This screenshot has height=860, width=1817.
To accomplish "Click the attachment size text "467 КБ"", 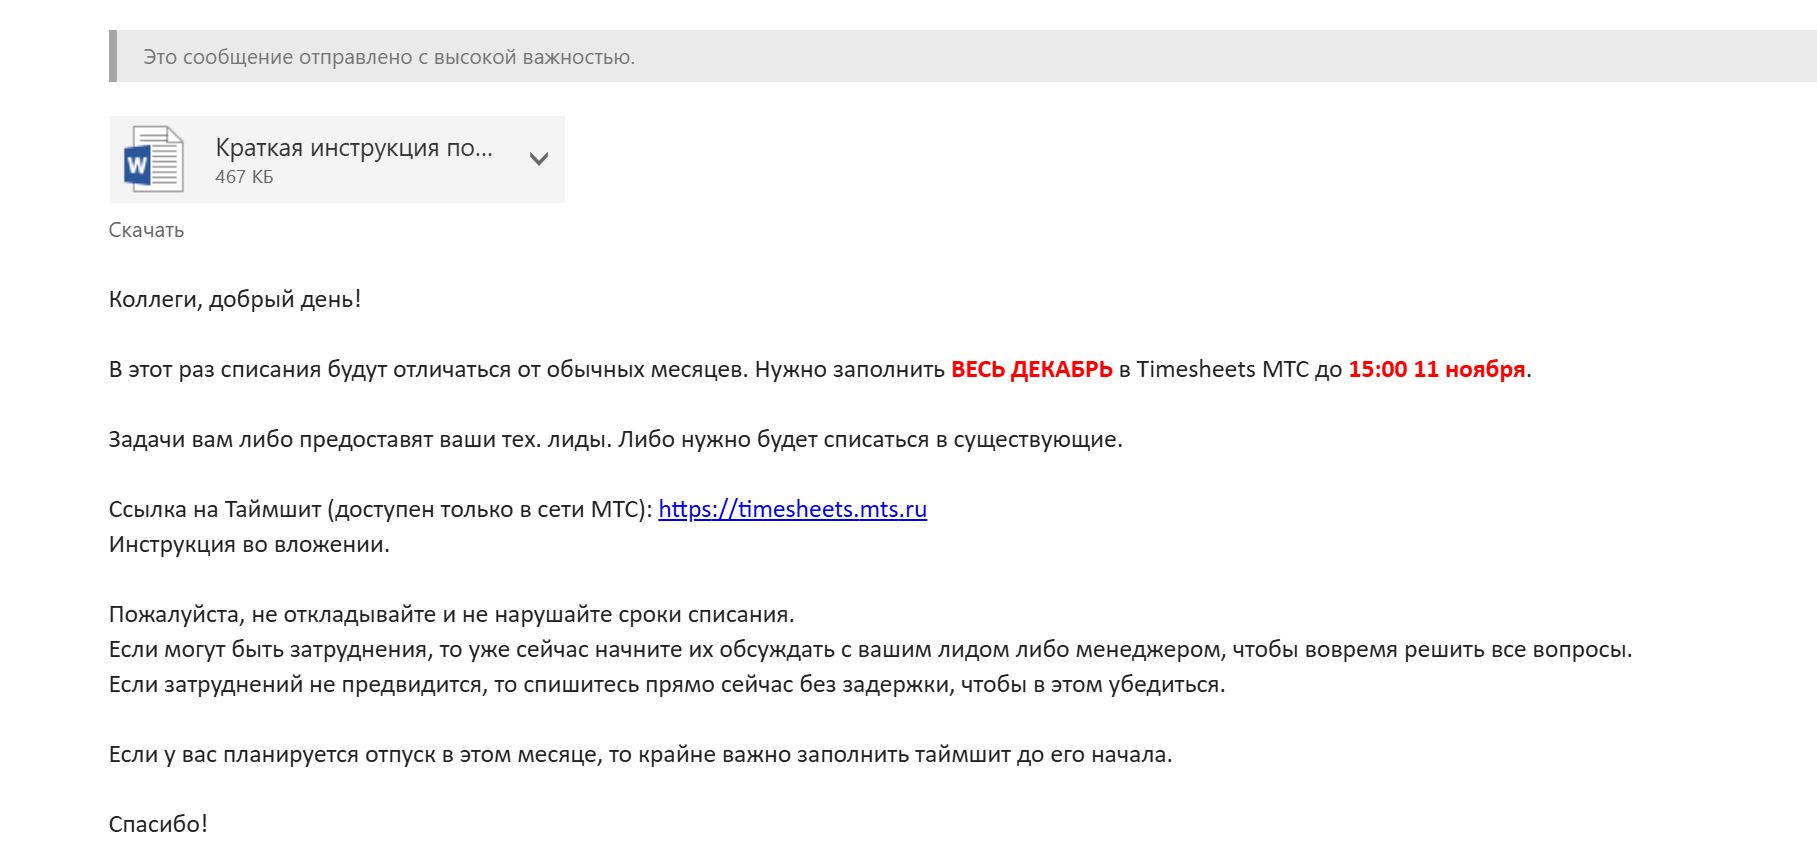I will [x=244, y=177].
